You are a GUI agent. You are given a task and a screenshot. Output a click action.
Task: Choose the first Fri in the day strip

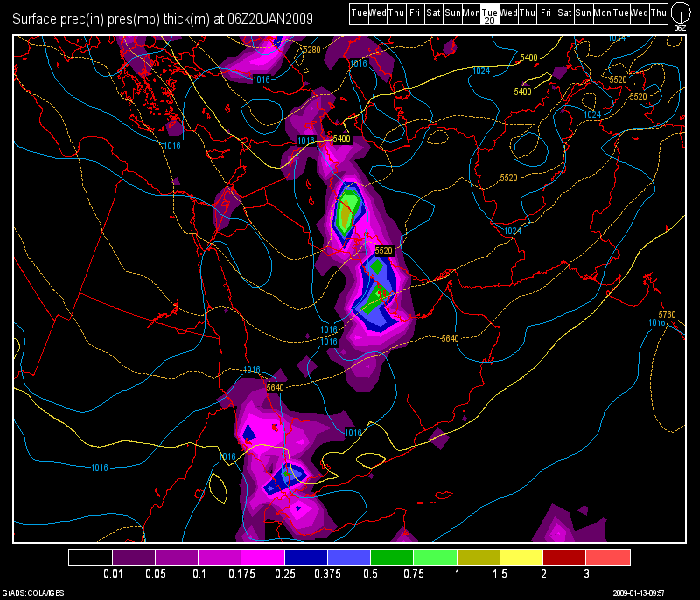pos(414,13)
